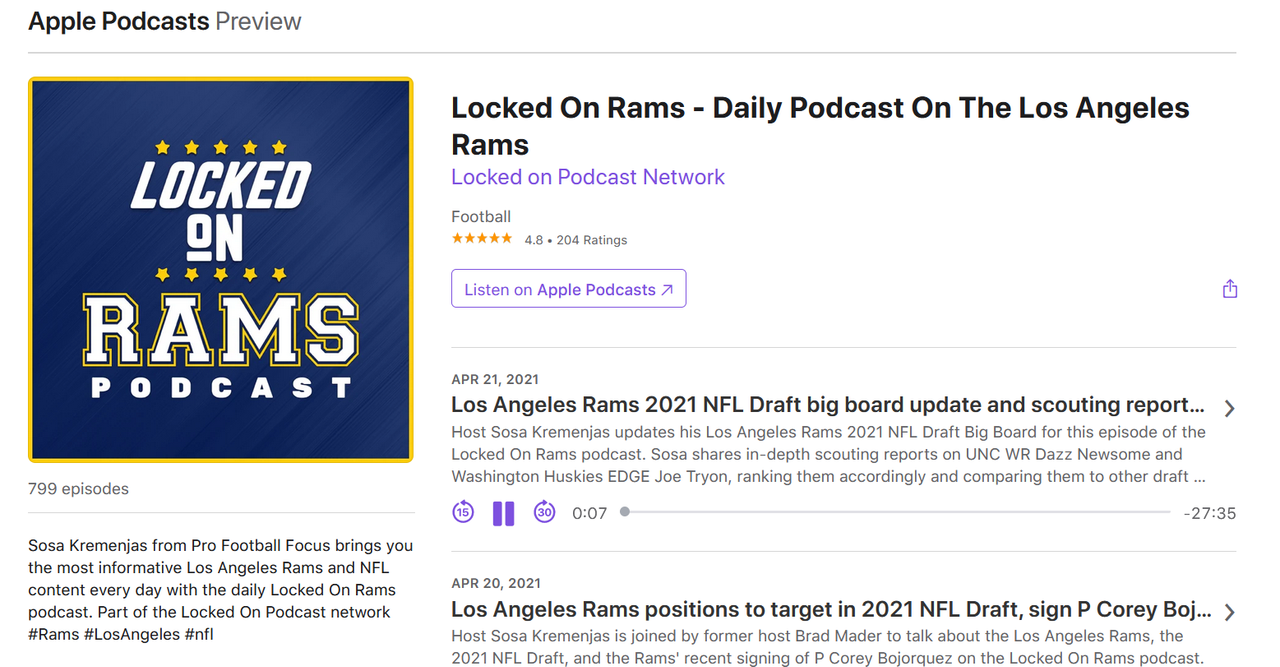Click the Apr 20 episode description
Viewport: 1280px width, 667px height.
click(x=827, y=647)
